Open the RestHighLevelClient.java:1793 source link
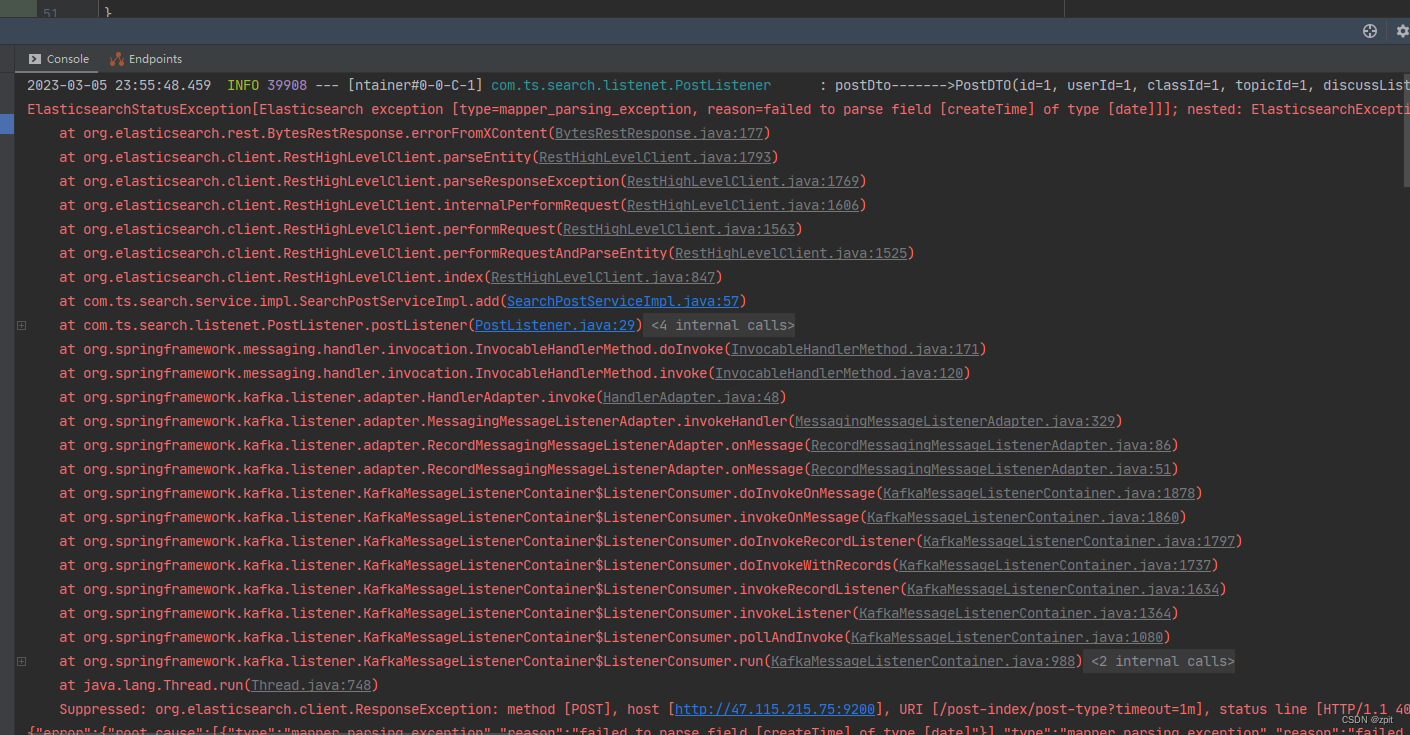1410x735 pixels. tap(655, 156)
